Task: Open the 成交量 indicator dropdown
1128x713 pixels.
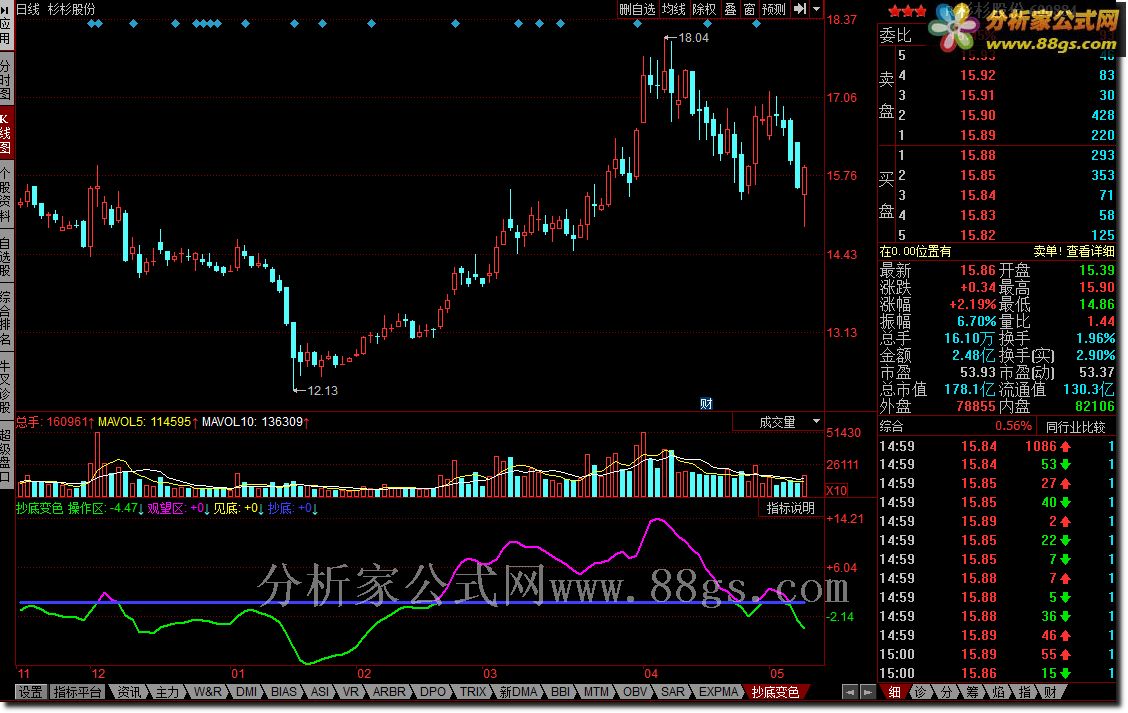Action: (x=778, y=422)
